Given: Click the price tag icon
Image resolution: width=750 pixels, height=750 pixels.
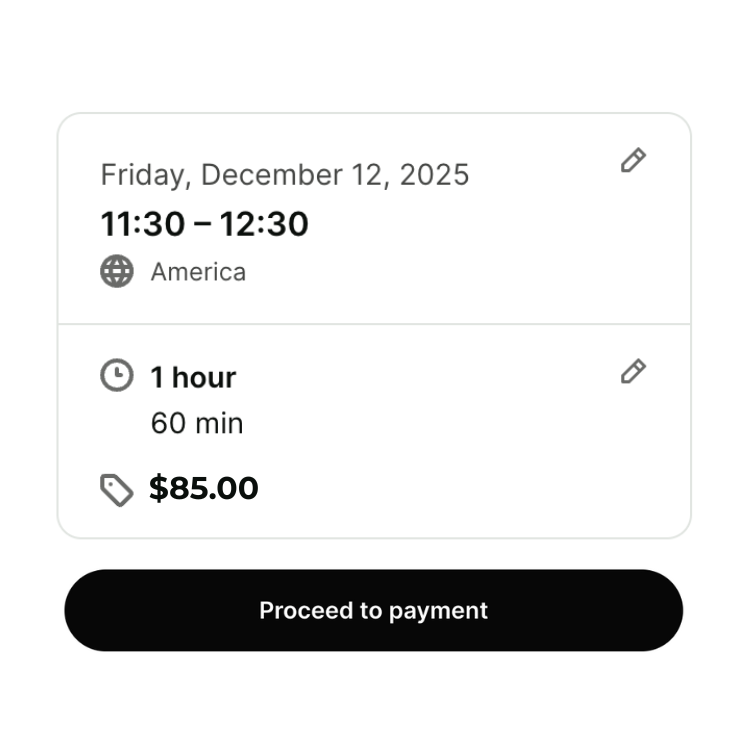Looking at the screenshot, I should 117,490.
